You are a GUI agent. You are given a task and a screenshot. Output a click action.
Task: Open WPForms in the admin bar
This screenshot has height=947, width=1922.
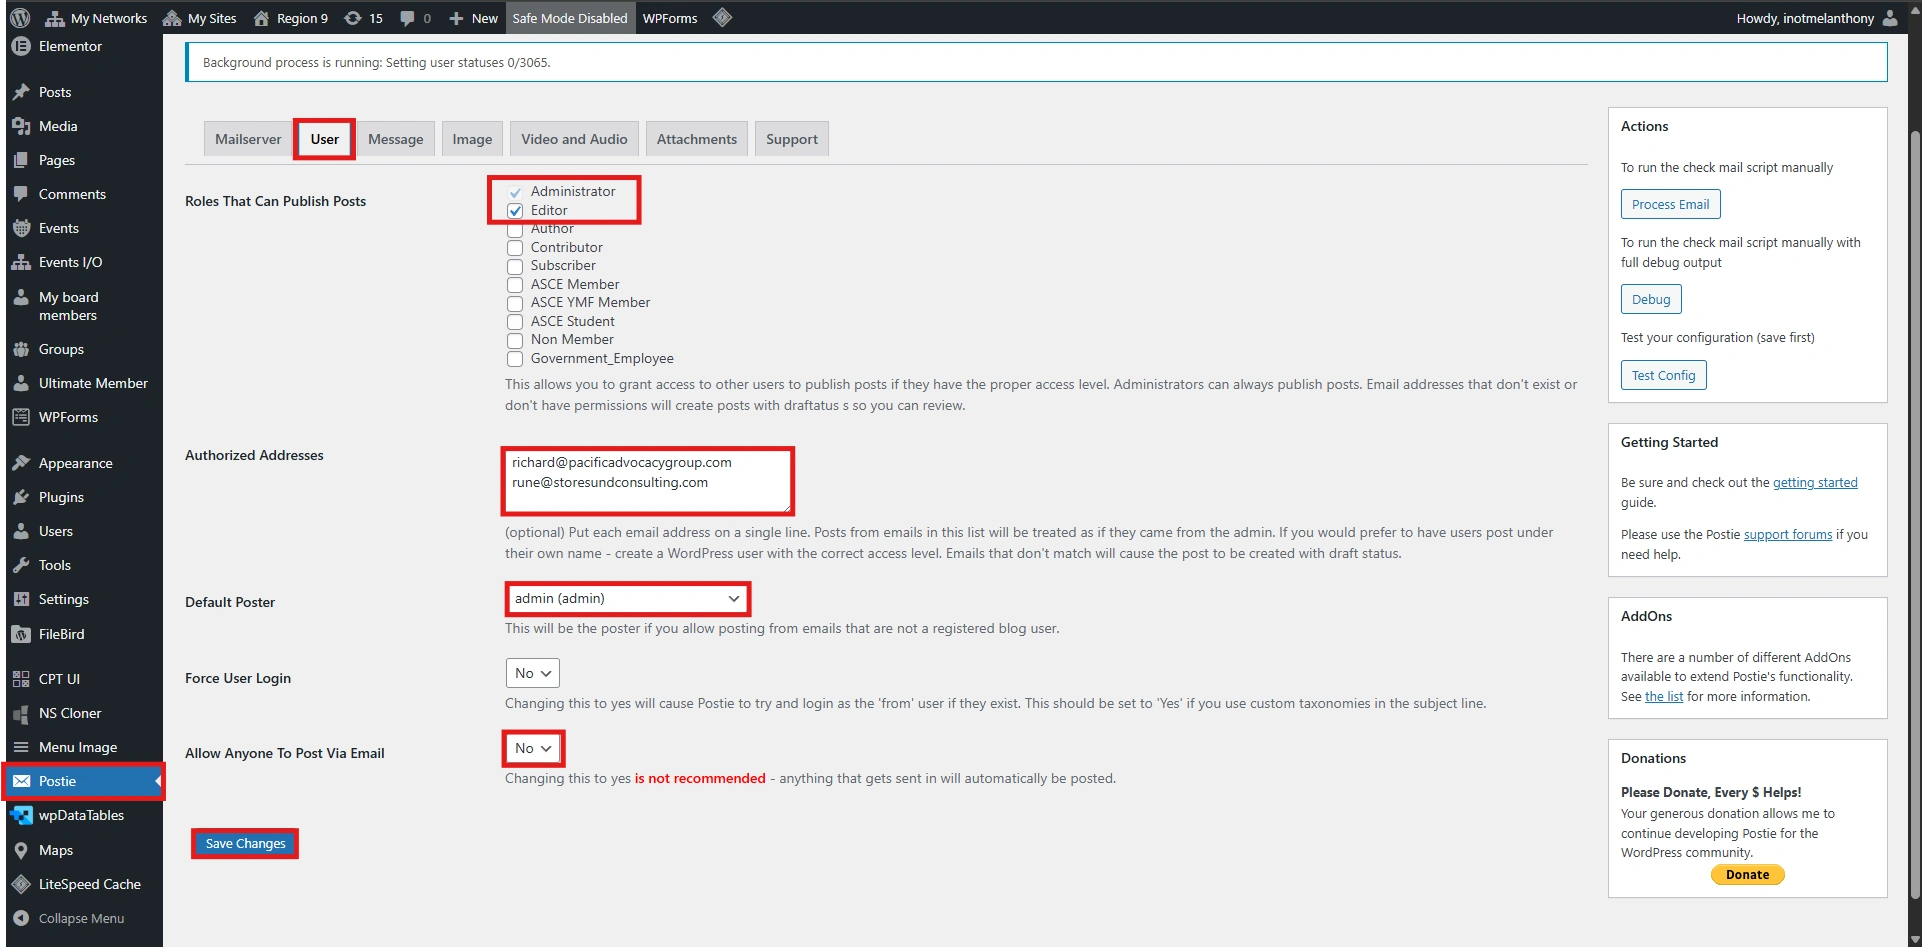pos(670,18)
